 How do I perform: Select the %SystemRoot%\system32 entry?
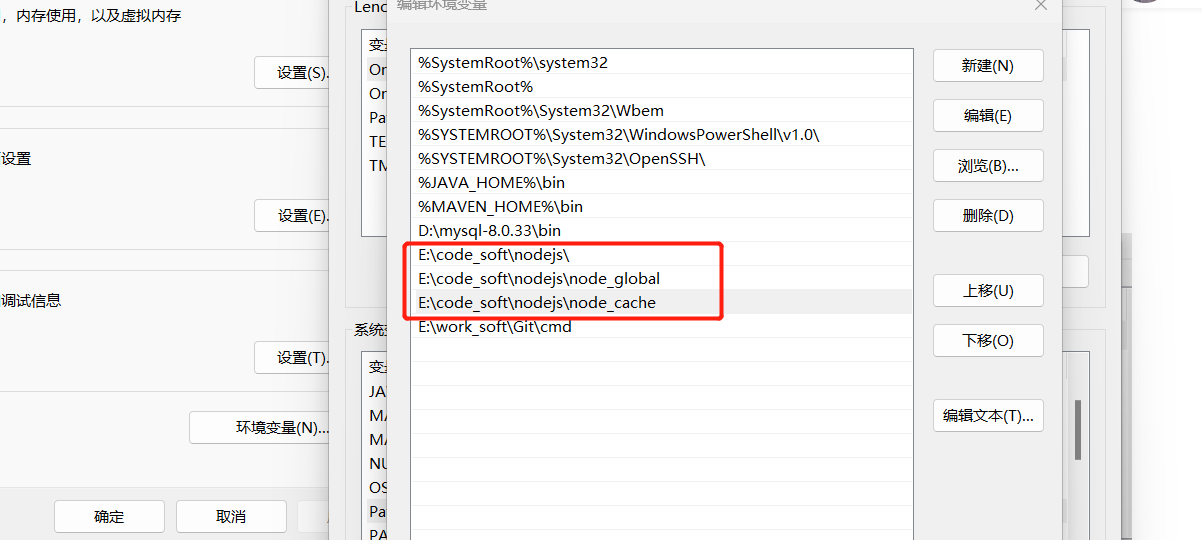662,63
